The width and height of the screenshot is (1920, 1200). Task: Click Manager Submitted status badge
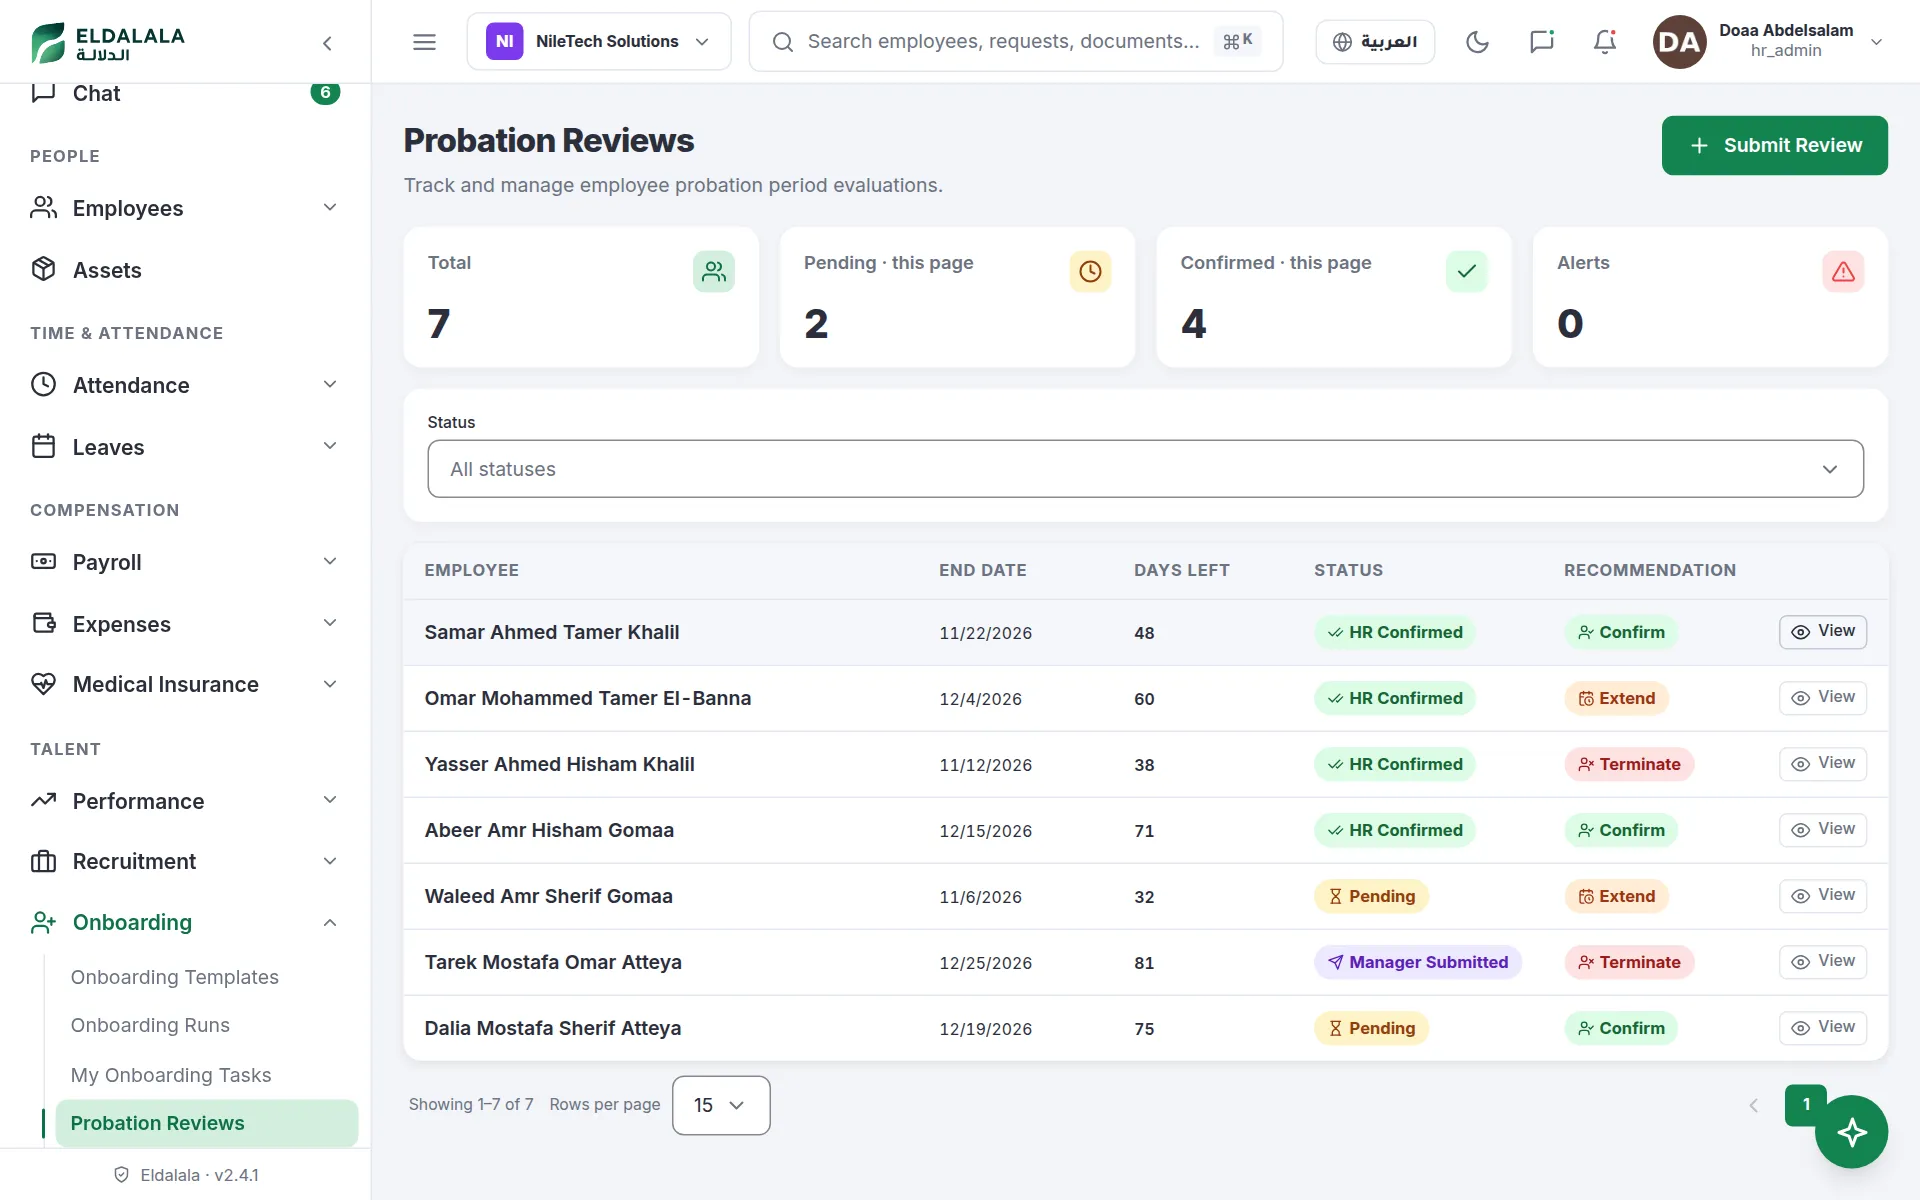pos(1418,962)
